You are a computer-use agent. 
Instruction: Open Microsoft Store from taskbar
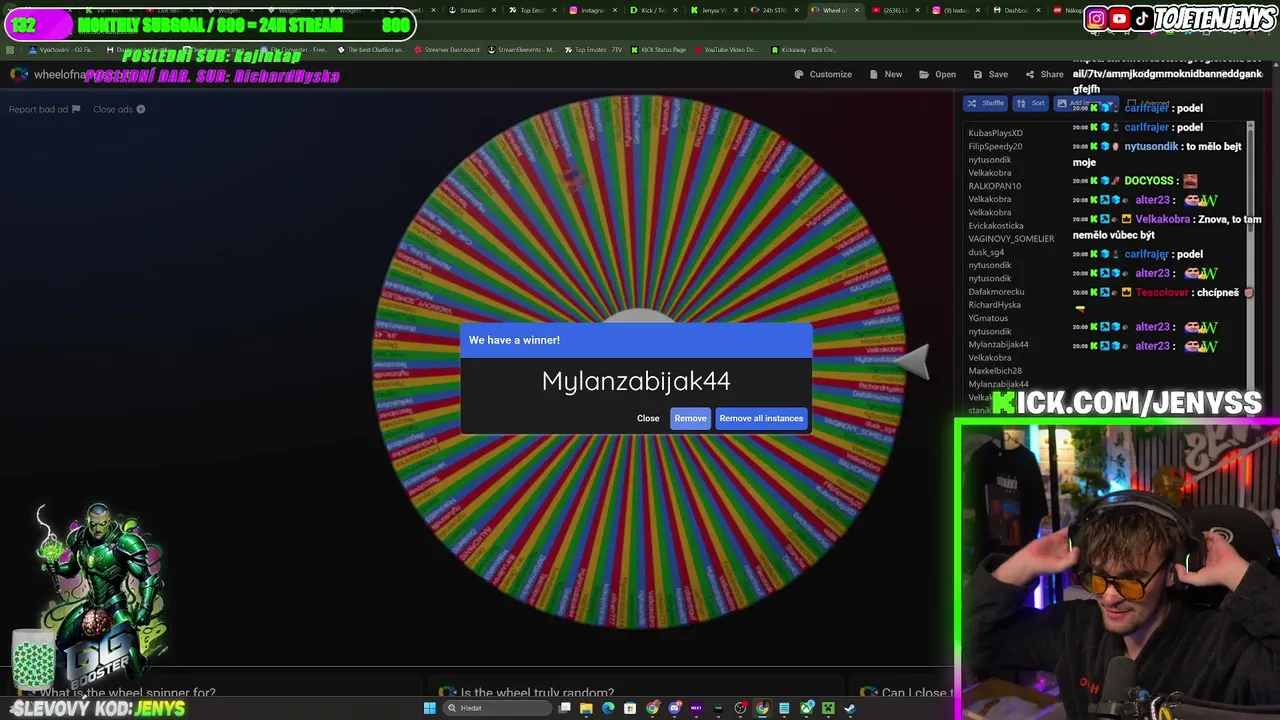tap(630, 708)
